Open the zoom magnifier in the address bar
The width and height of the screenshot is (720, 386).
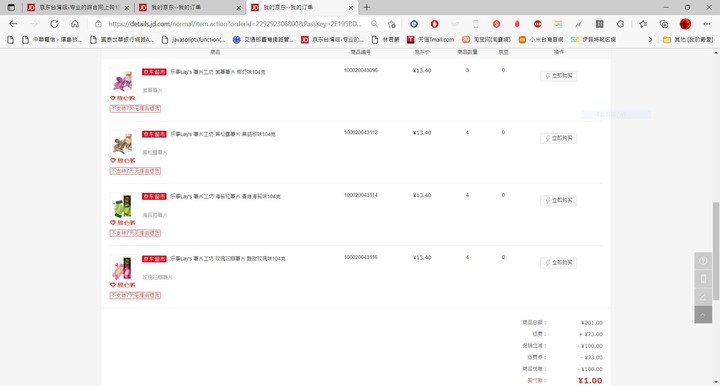tap(375, 24)
